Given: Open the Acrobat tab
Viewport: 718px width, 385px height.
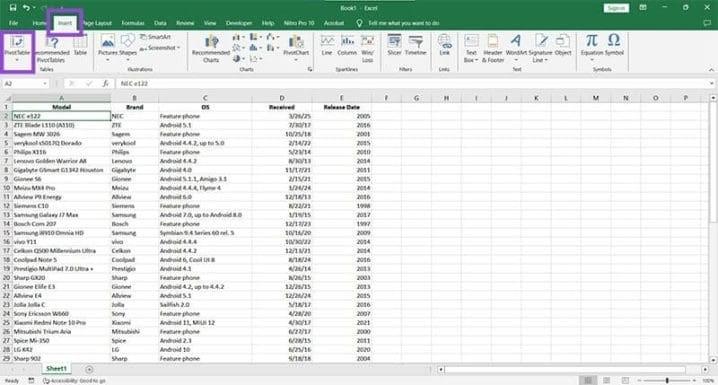Looking at the screenshot, I should tap(334, 23).
